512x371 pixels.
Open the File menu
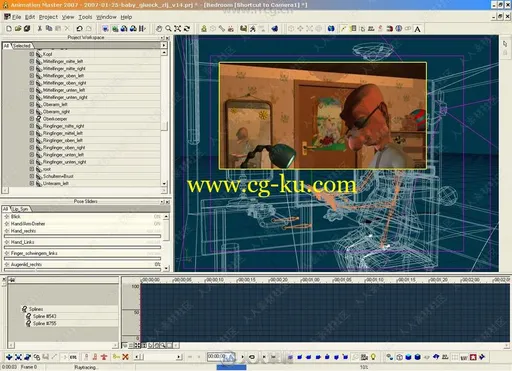[x=16, y=17]
